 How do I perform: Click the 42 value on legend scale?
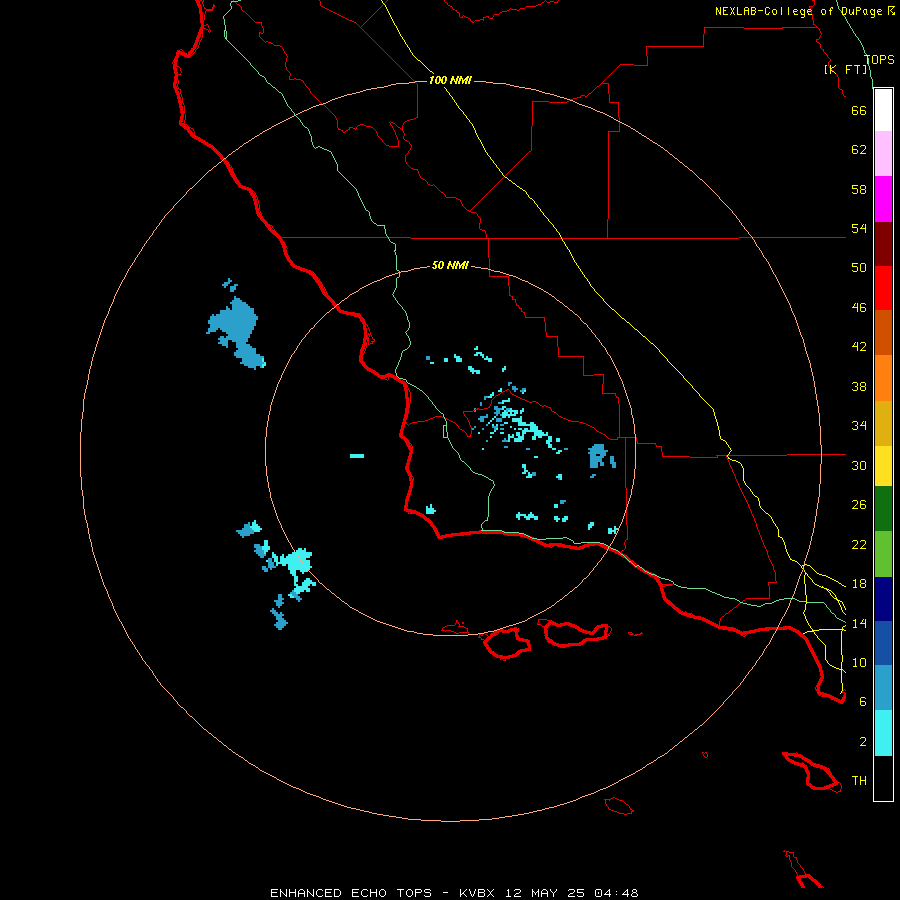(x=859, y=347)
